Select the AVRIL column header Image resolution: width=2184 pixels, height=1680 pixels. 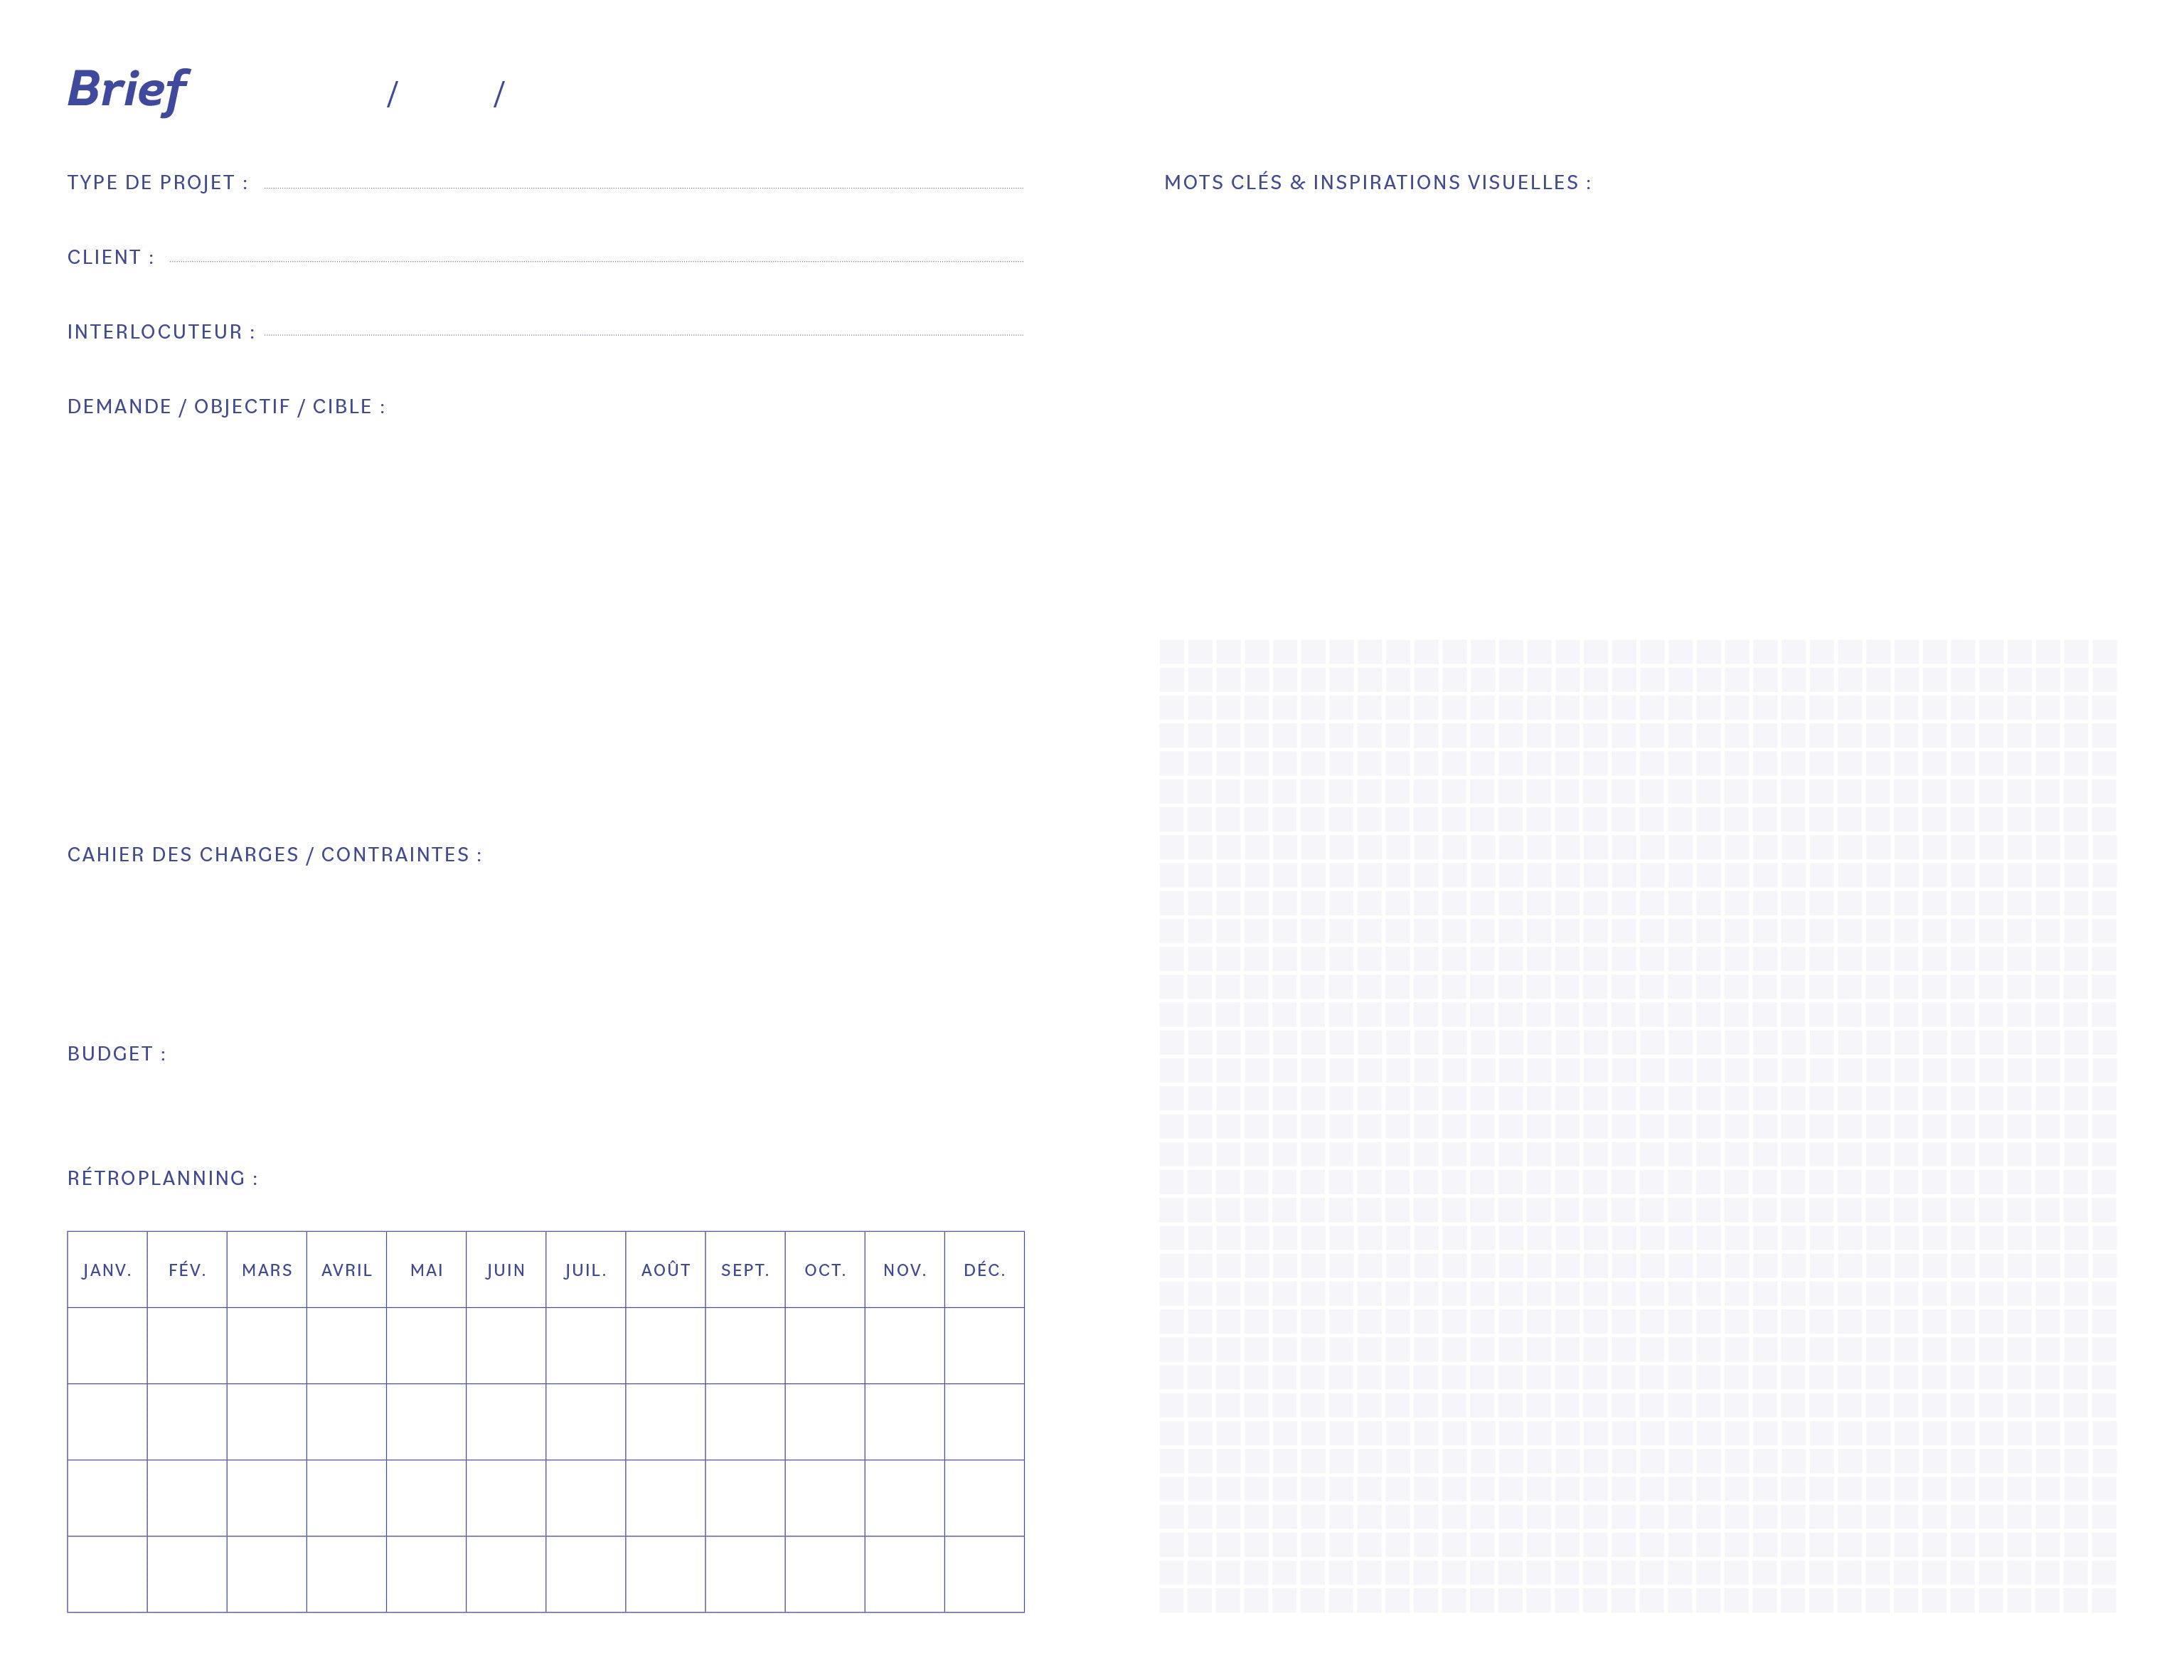click(346, 1270)
